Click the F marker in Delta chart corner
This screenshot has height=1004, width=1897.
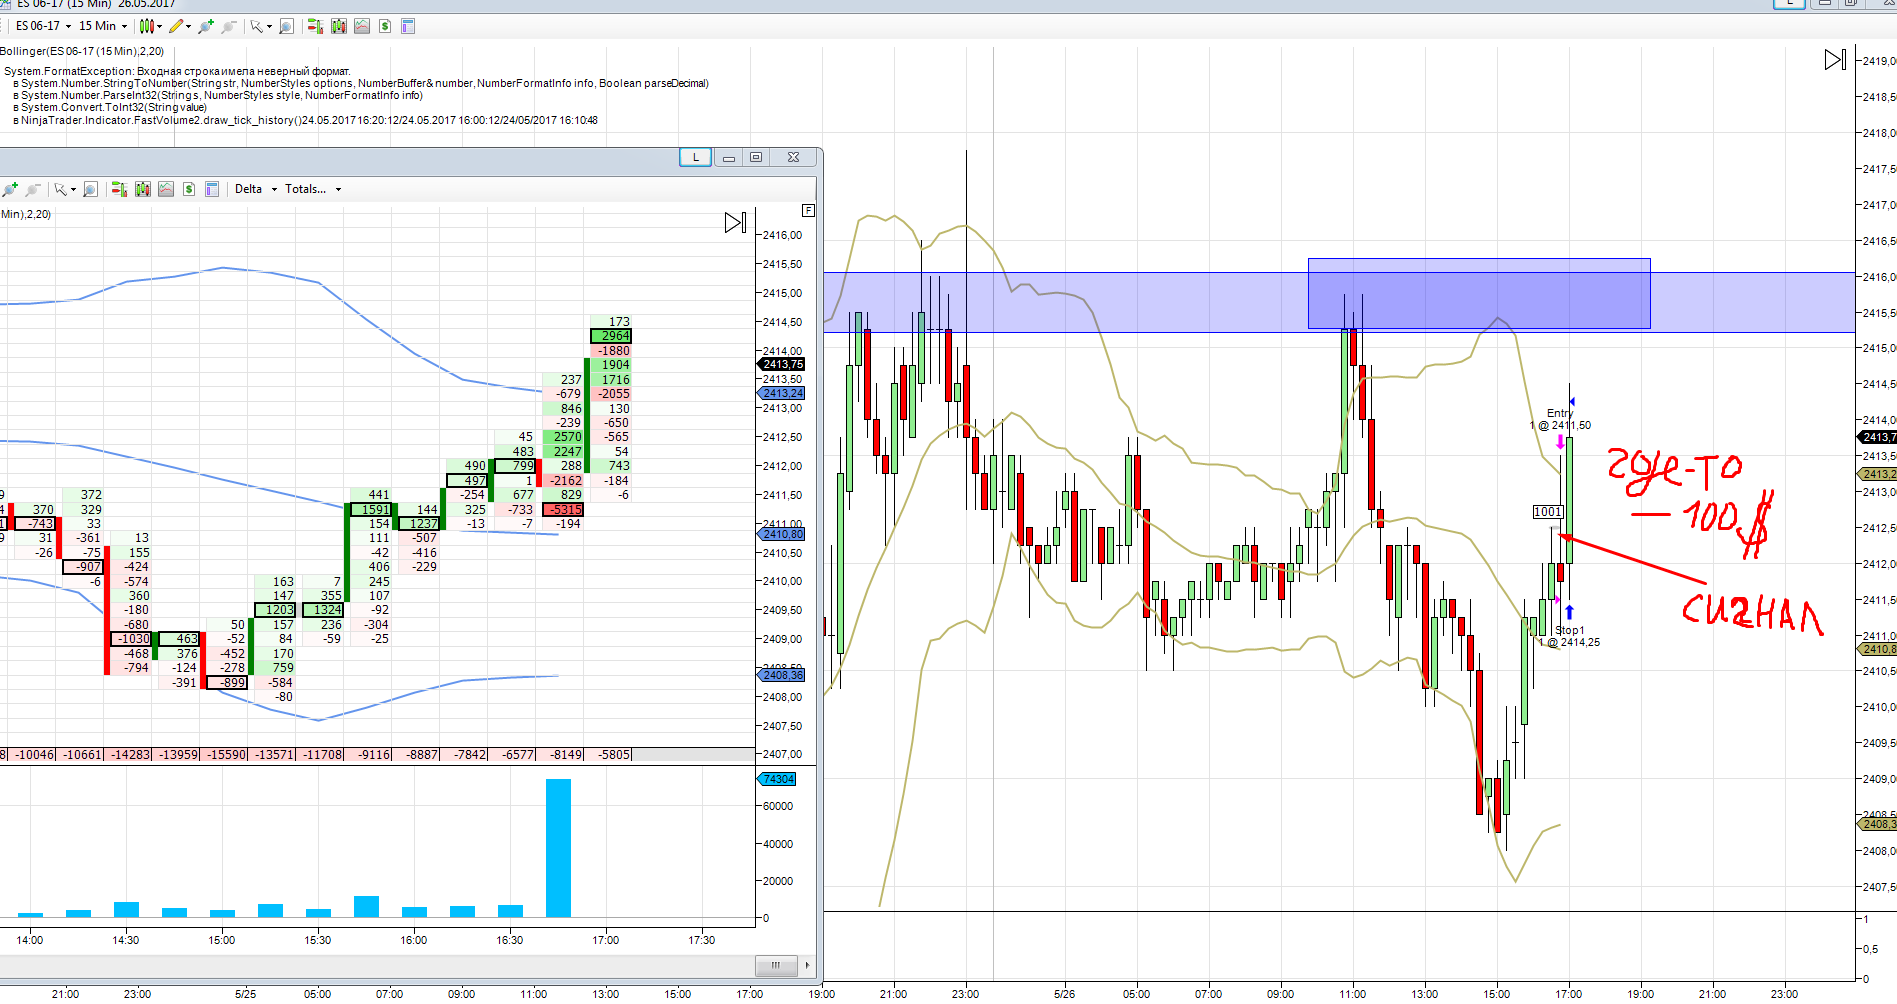808,210
